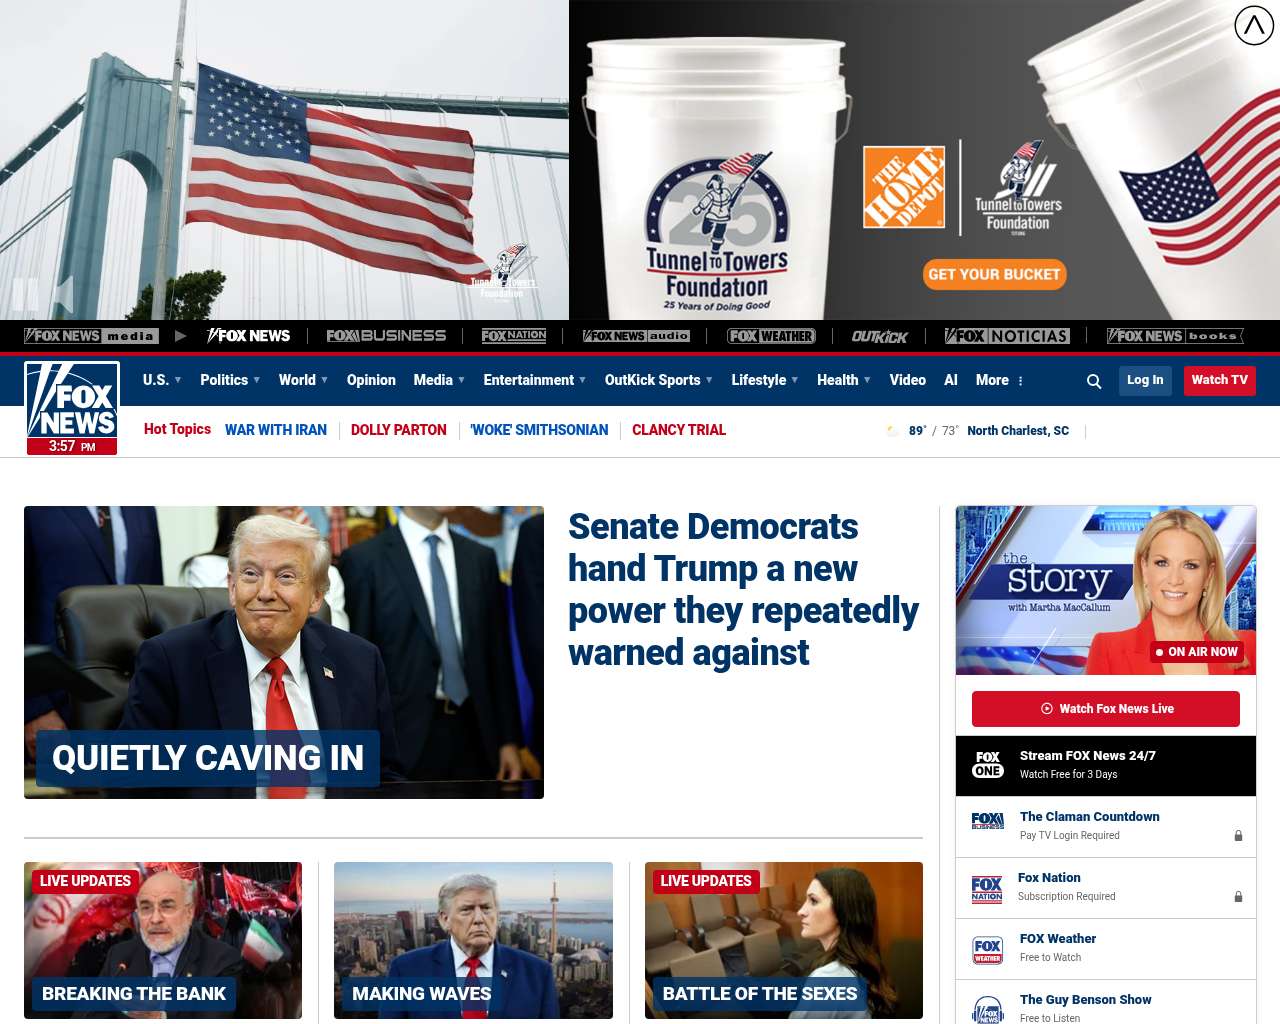The image size is (1280, 1024).
Task: Mute the flag video ad
Action: [x=64, y=295]
